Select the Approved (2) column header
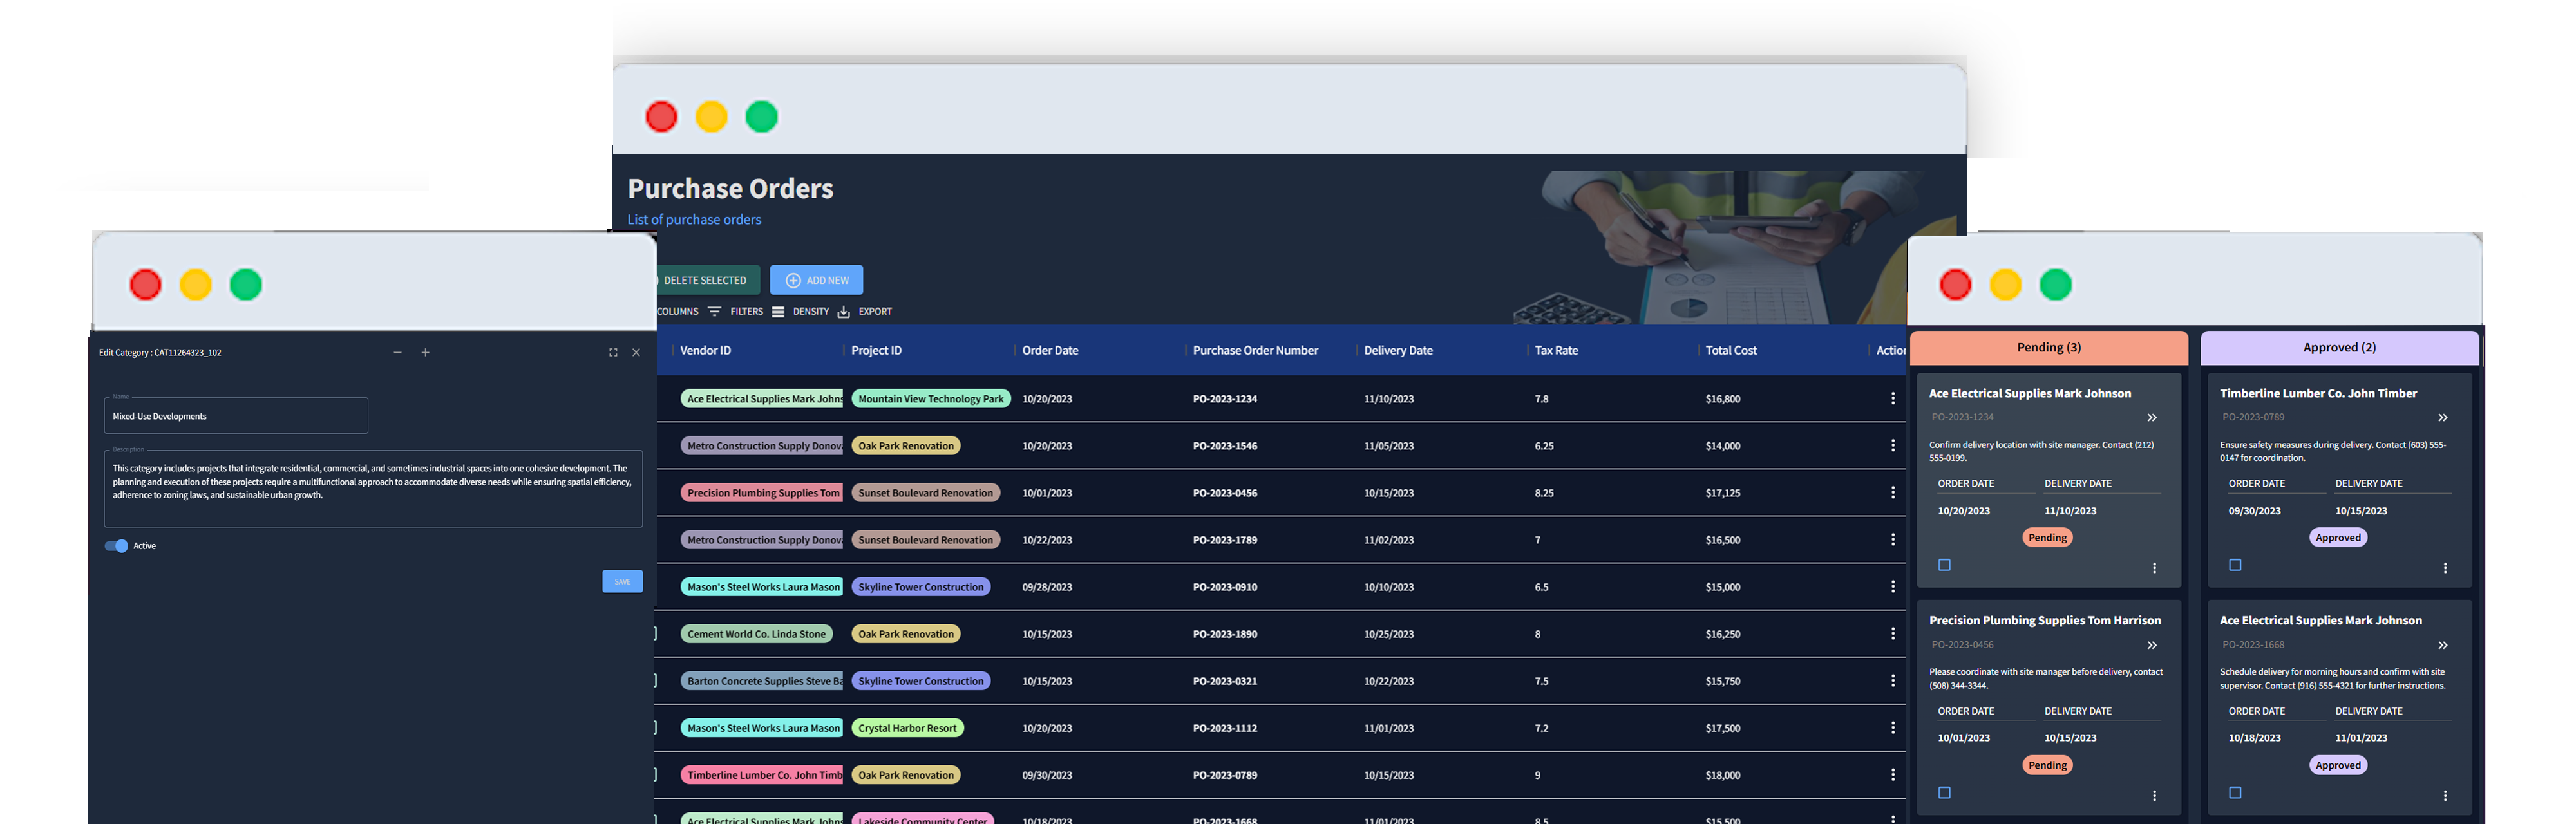The height and width of the screenshot is (824, 2576). coord(2338,347)
